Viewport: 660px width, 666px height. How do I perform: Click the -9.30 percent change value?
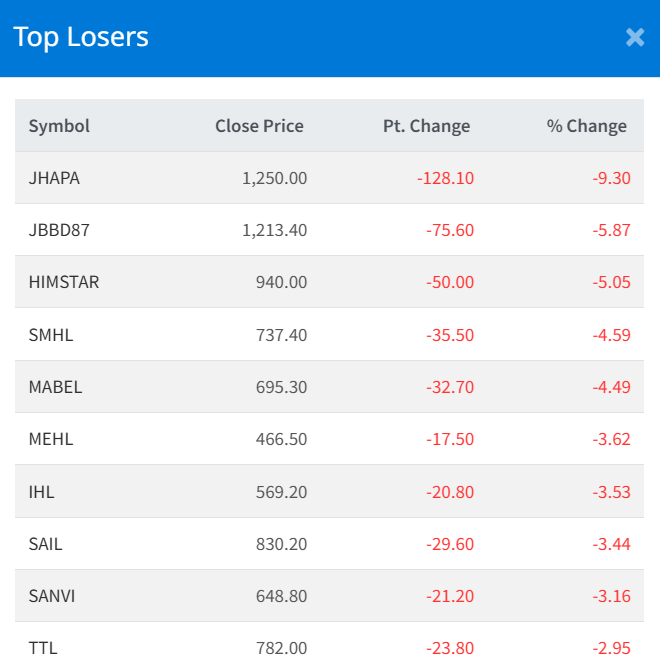point(611,178)
